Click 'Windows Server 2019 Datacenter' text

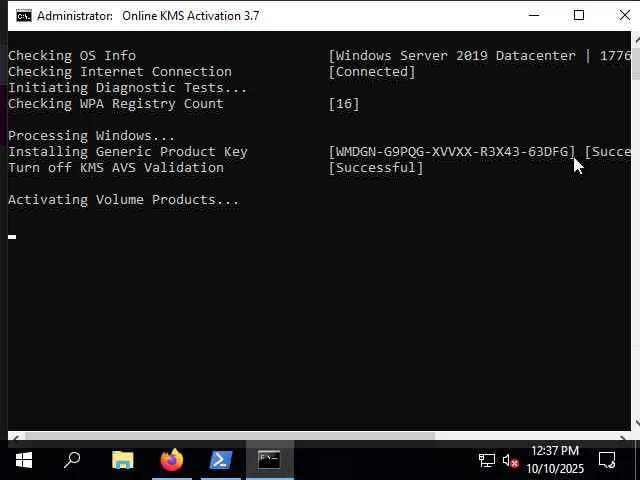point(456,56)
